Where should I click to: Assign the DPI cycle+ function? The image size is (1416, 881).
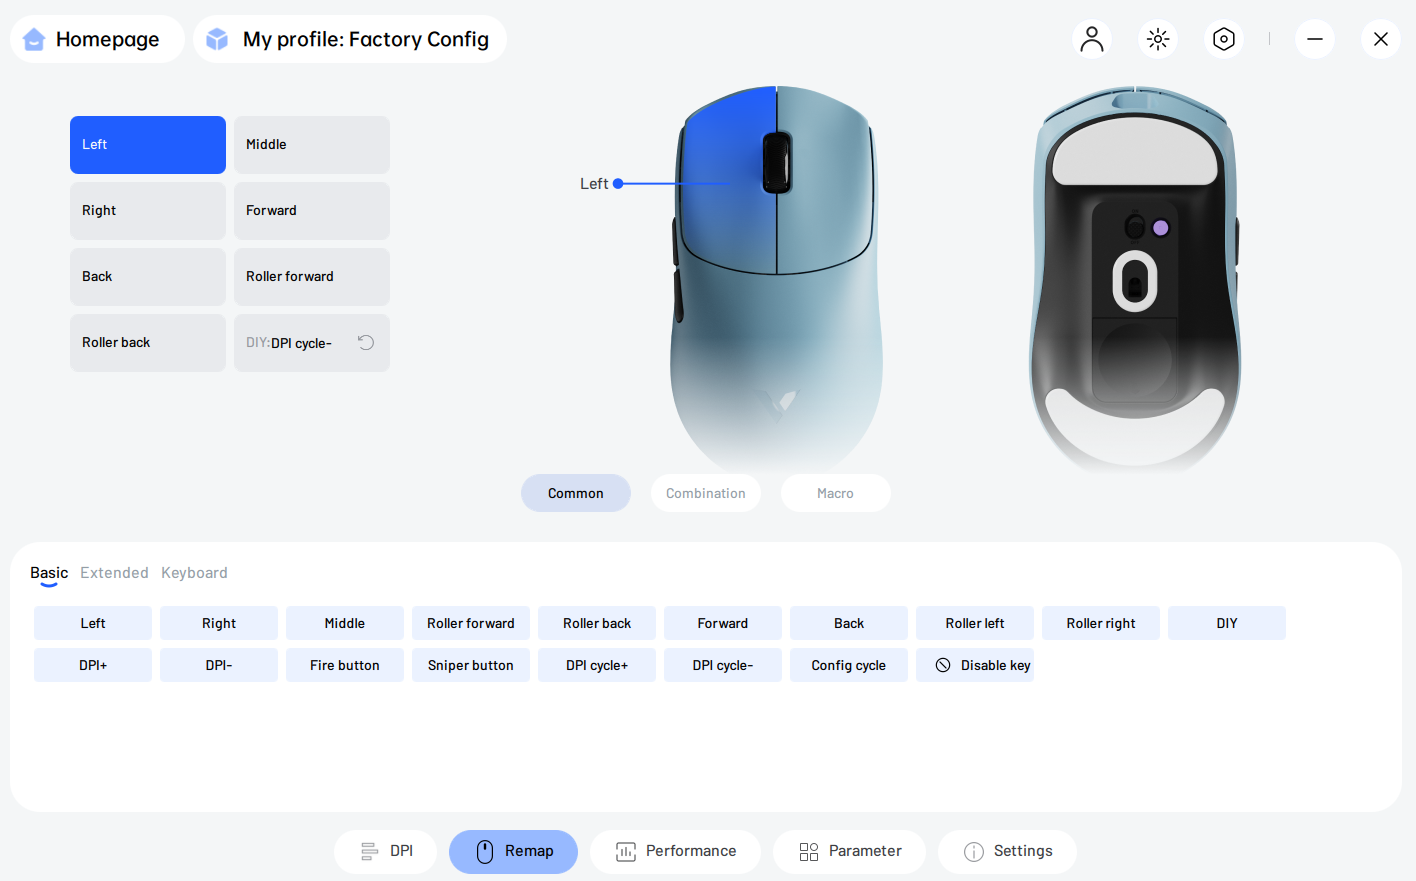click(x=597, y=665)
